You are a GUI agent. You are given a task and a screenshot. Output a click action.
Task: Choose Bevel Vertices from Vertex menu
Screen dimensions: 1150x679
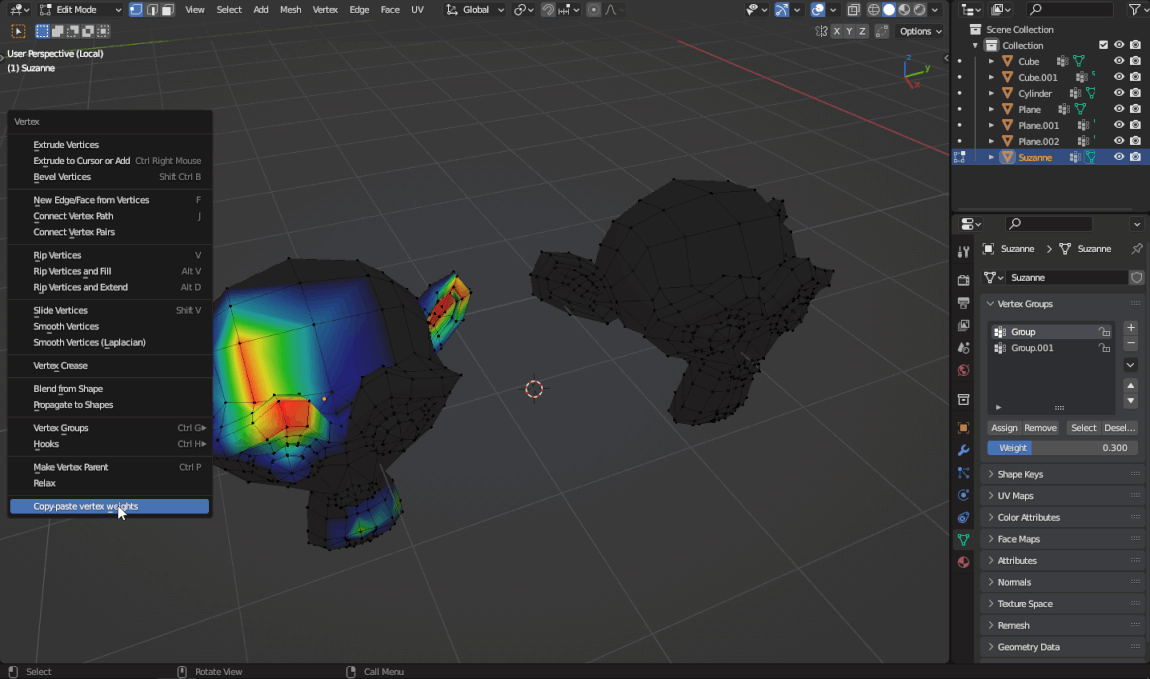[109, 177]
